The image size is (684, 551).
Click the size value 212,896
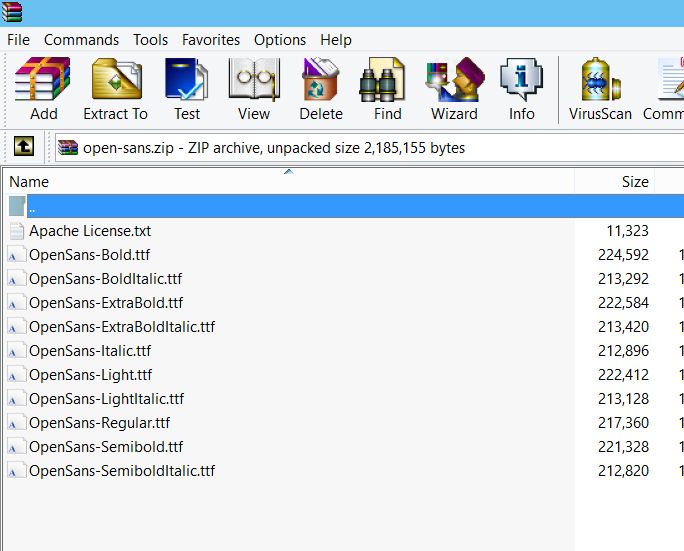pyautogui.click(x=623, y=351)
